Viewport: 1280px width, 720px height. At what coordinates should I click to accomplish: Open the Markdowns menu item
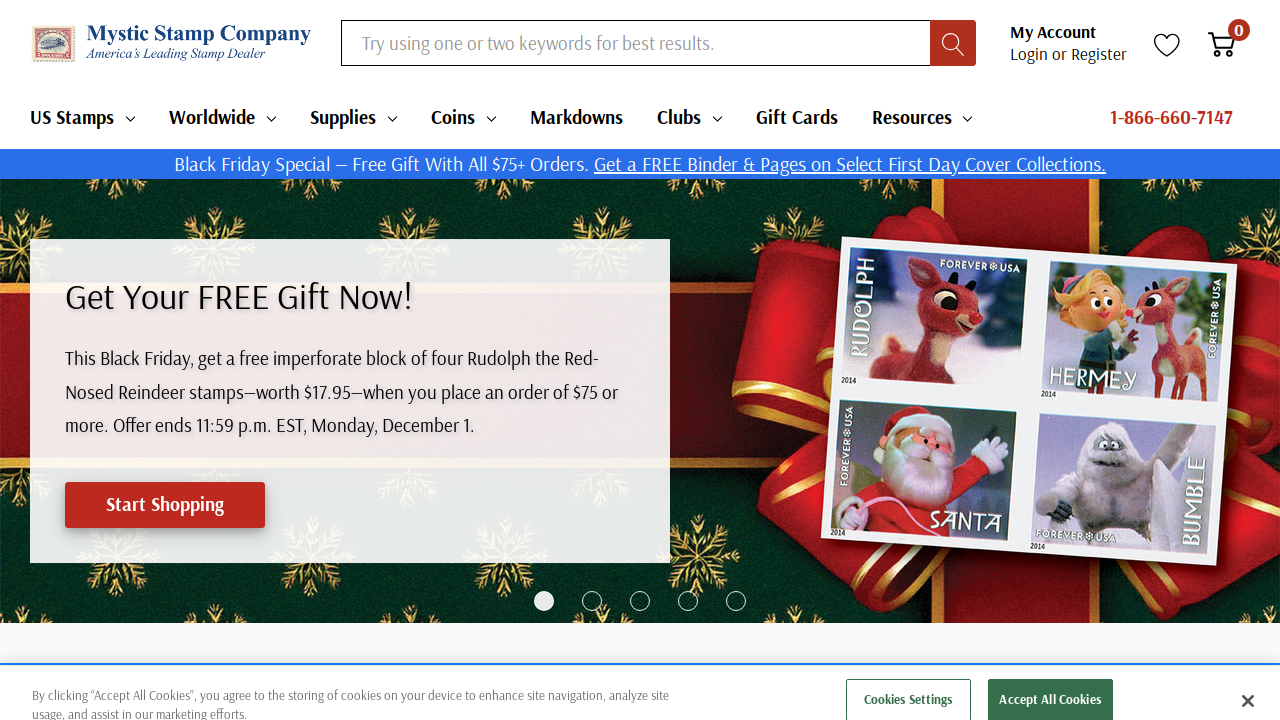click(x=576, y=118)
